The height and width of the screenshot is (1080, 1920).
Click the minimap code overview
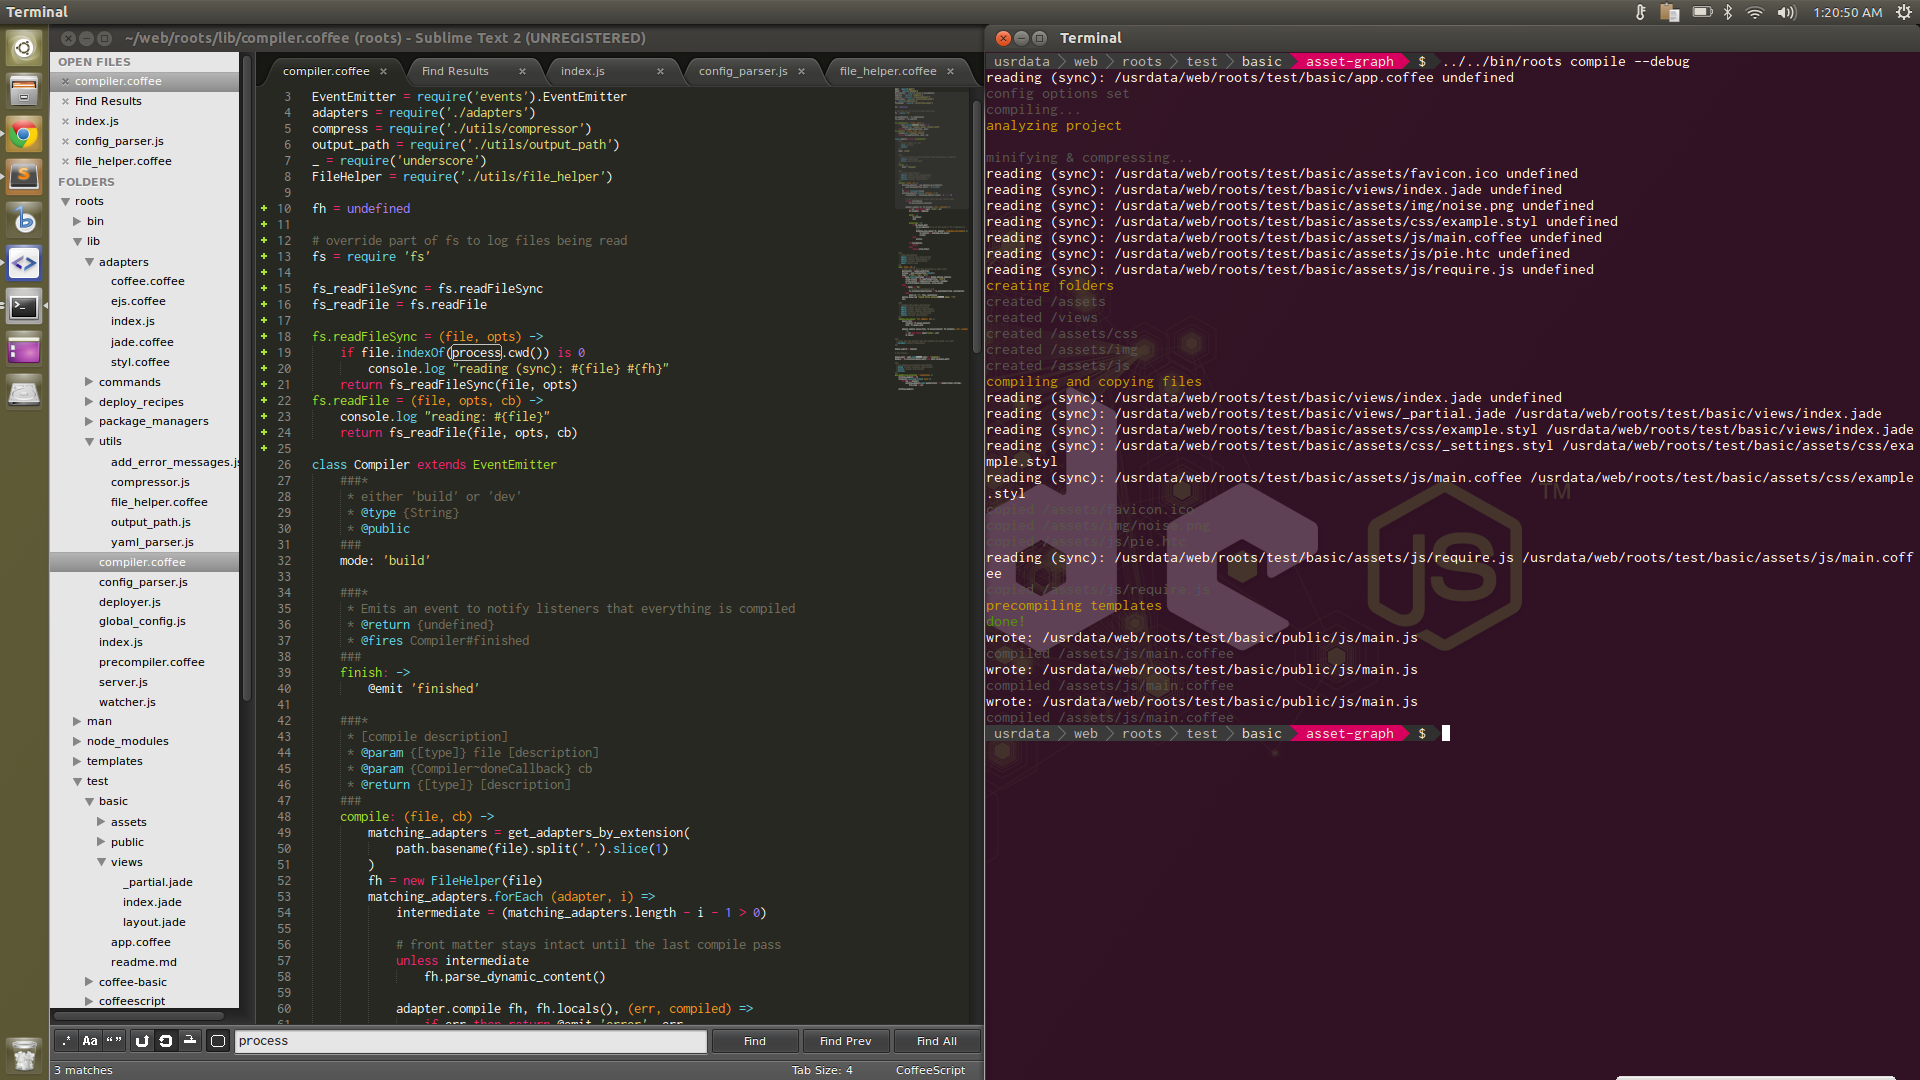(x=930, y=240)
